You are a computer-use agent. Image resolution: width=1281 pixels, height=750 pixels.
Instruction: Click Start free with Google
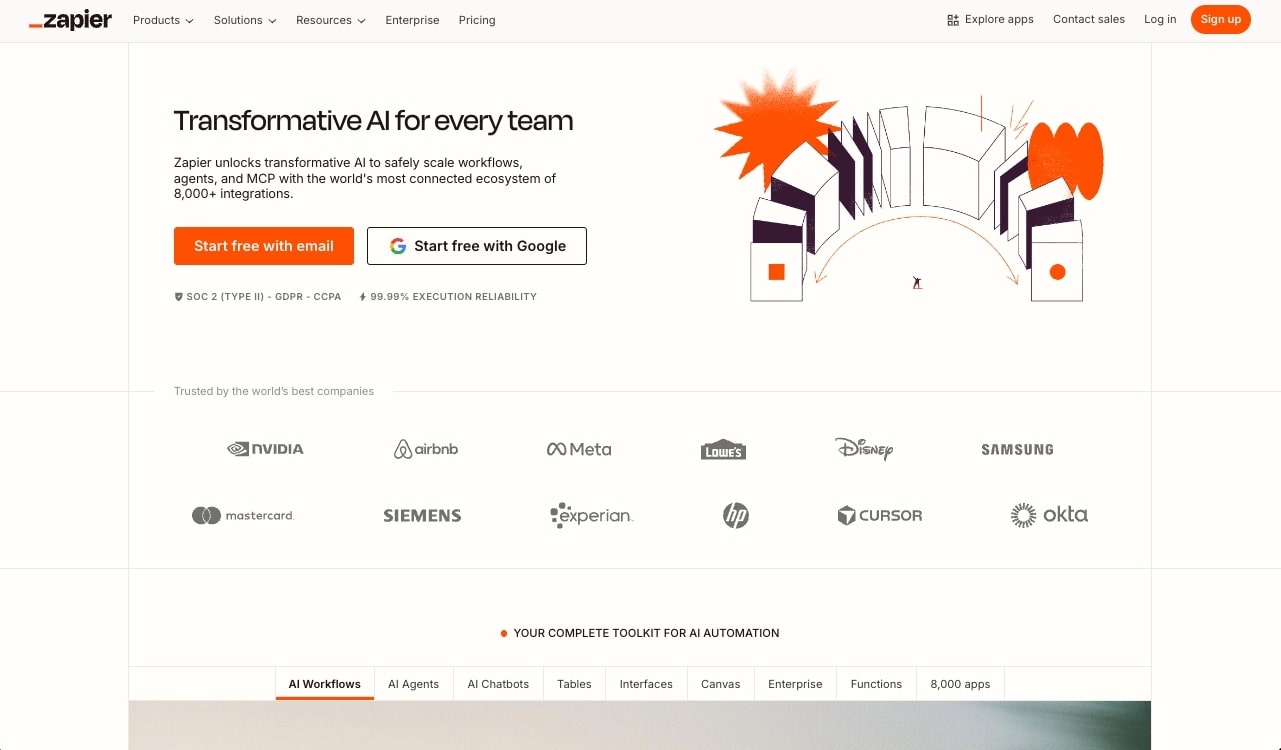coord(477,246)
